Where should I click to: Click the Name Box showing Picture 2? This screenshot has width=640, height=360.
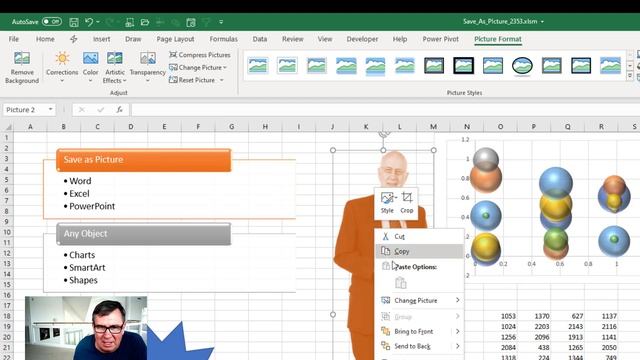click(x=25, y=110)
